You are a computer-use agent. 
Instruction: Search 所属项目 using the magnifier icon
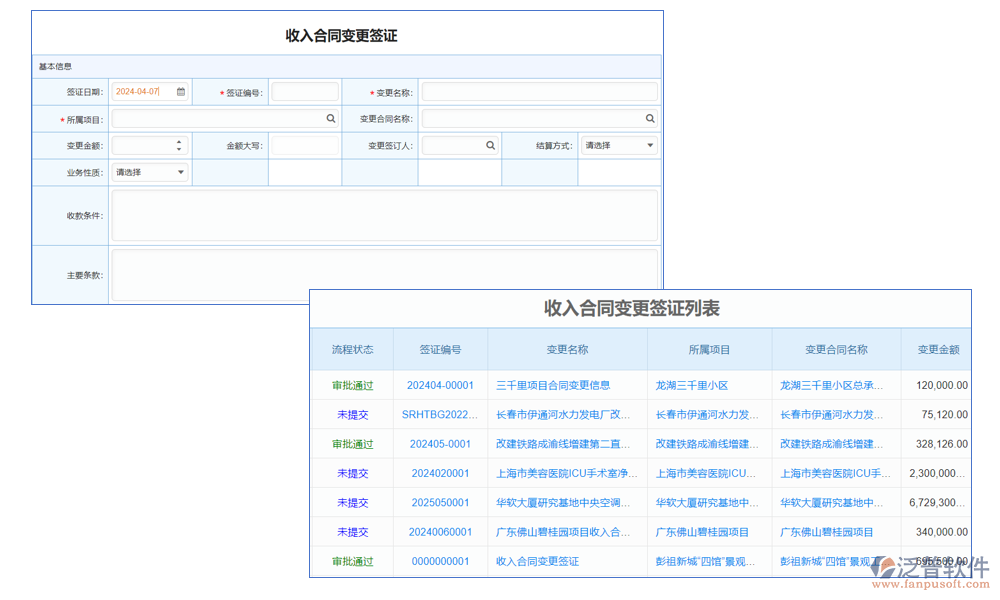330,117
